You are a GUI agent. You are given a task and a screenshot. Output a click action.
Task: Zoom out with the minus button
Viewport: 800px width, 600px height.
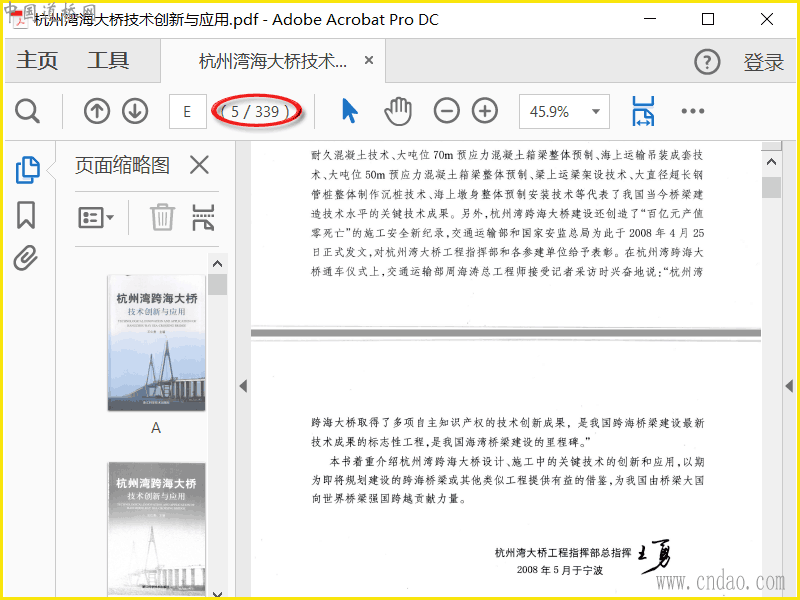446,111
